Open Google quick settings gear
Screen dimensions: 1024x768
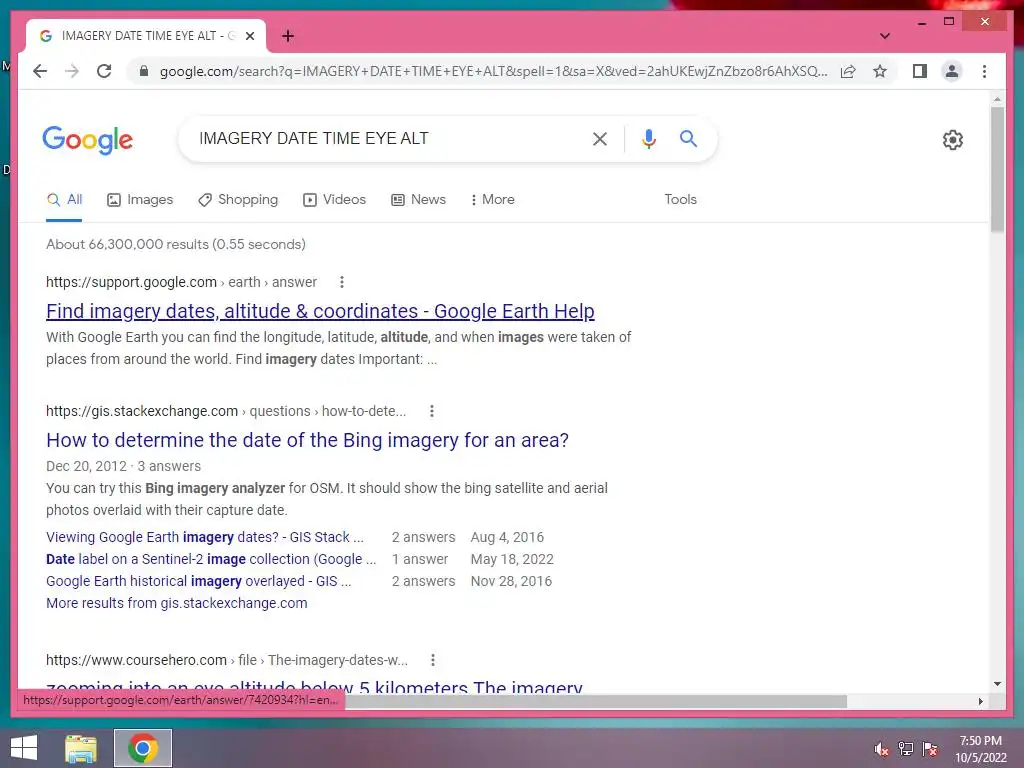(x=952, y=140)
